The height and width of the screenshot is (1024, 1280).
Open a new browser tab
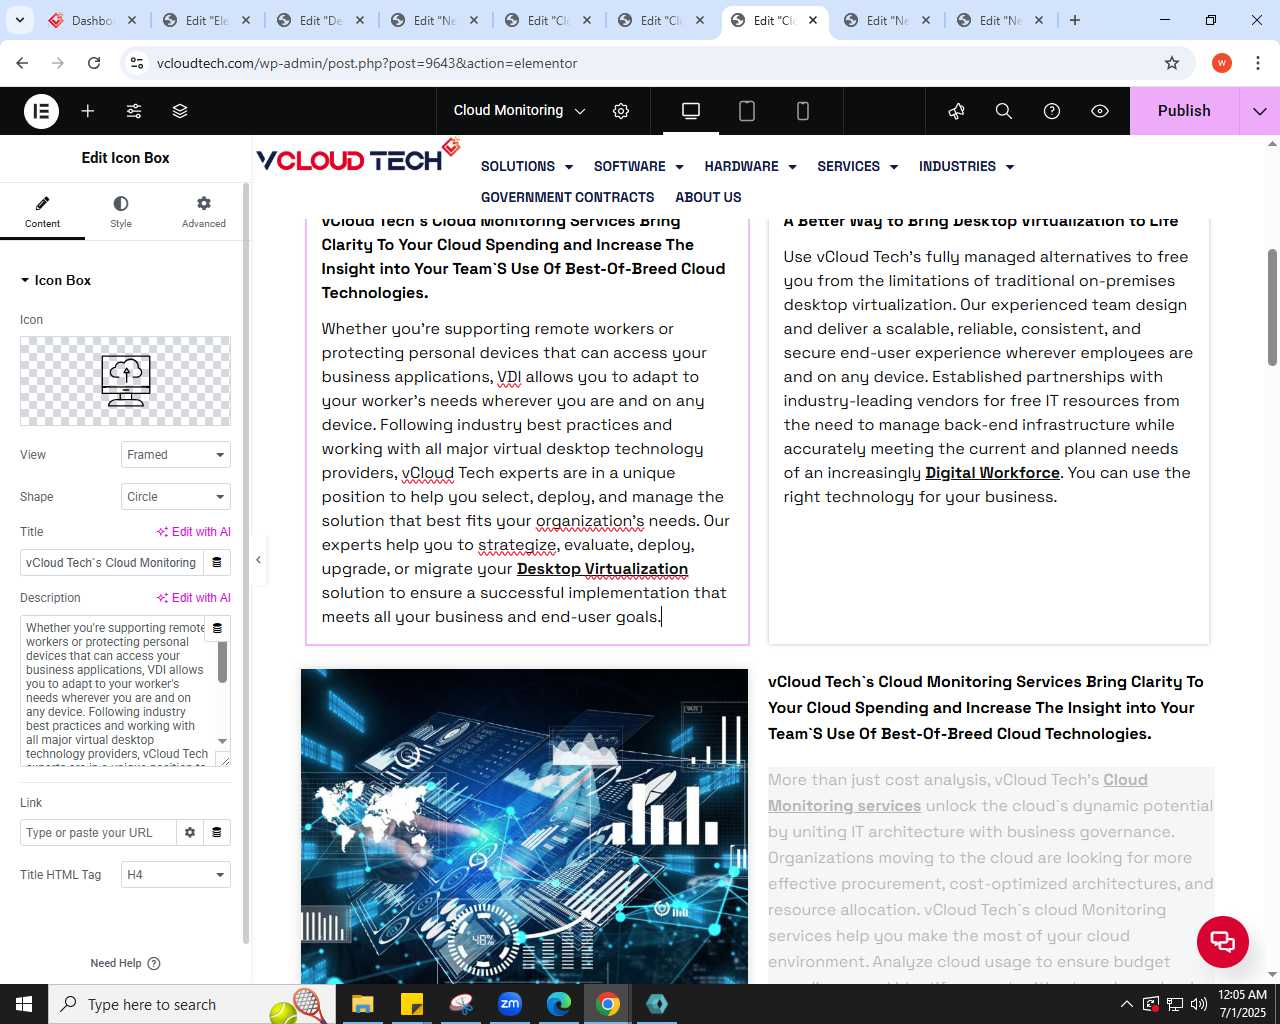pyautogui.click(x=1075, y=20)
